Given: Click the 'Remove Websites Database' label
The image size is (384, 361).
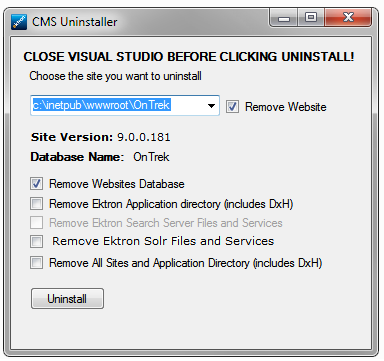Looking at the screenshot, I should pos(117,184).
